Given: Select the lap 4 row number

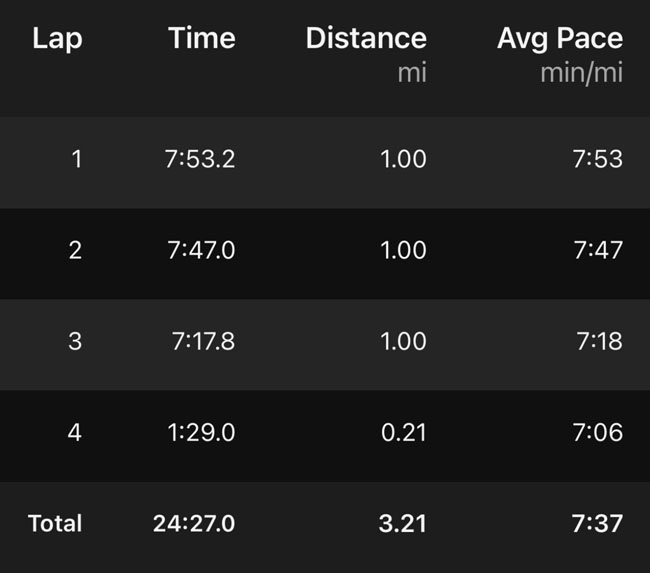Looking at the screenshot, I should click(75, 432).
